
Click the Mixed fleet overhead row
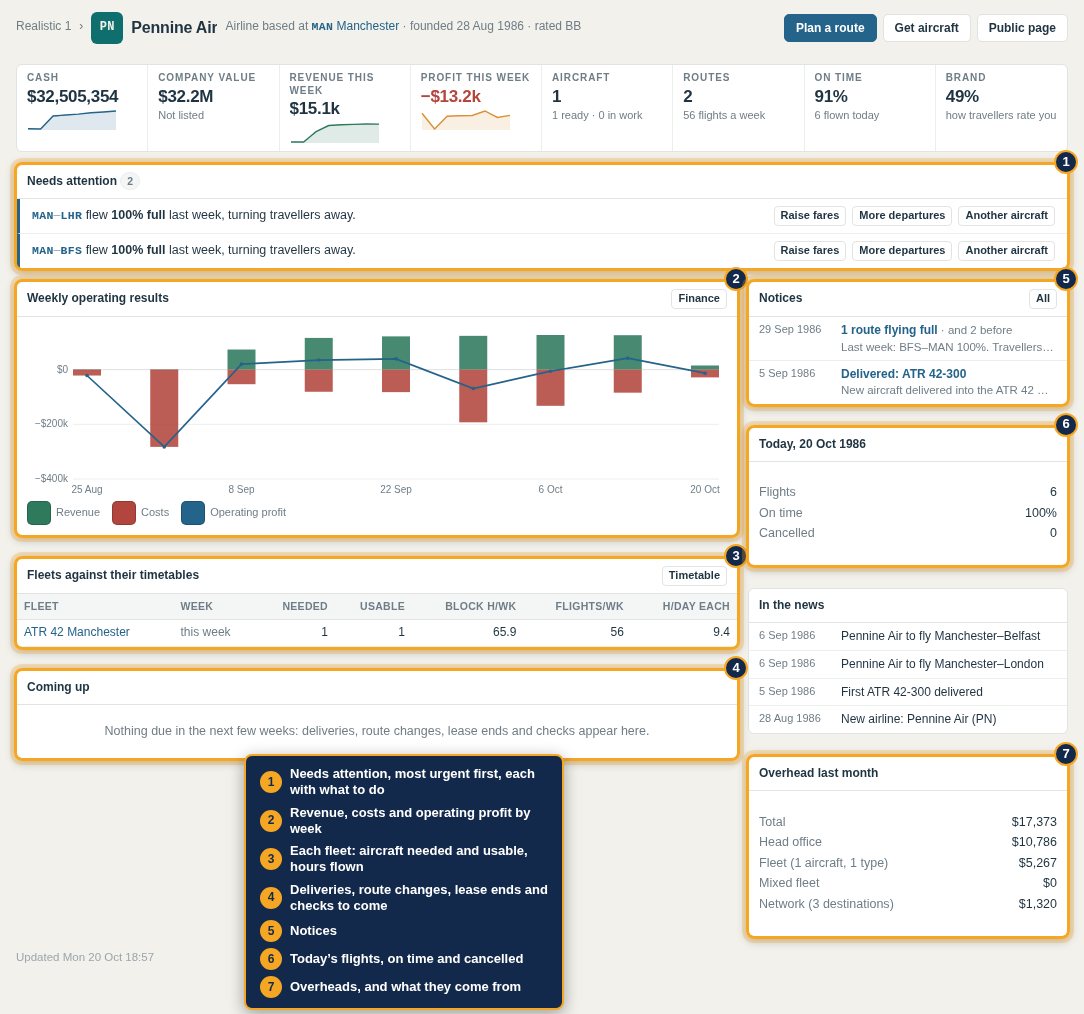[908, 883]
